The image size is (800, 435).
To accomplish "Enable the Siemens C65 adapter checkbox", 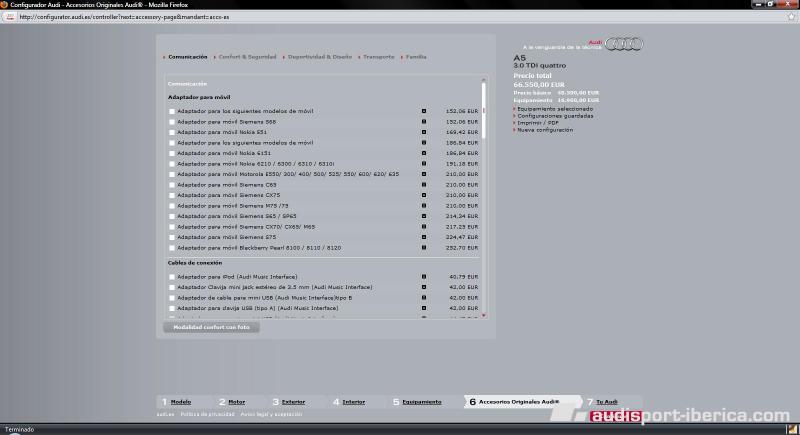I will point(172,185).
